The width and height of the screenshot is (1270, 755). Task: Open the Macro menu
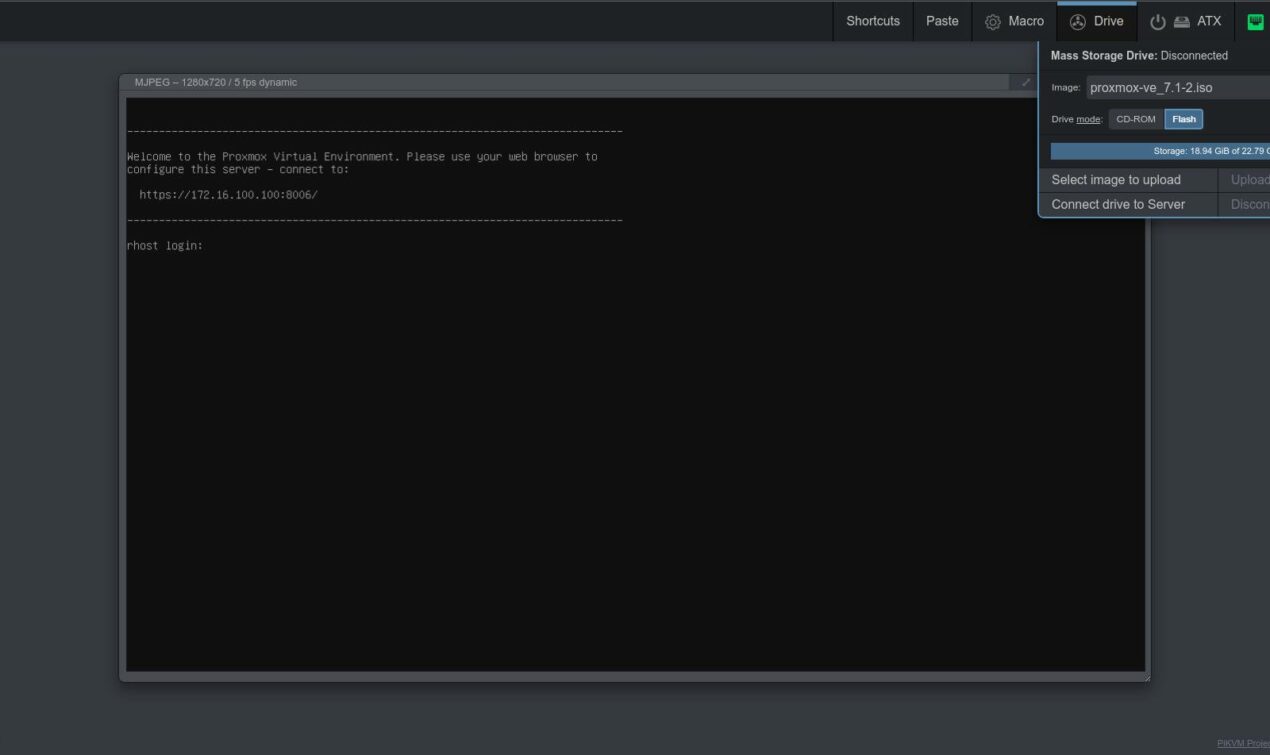click(x=1014, y=21)
